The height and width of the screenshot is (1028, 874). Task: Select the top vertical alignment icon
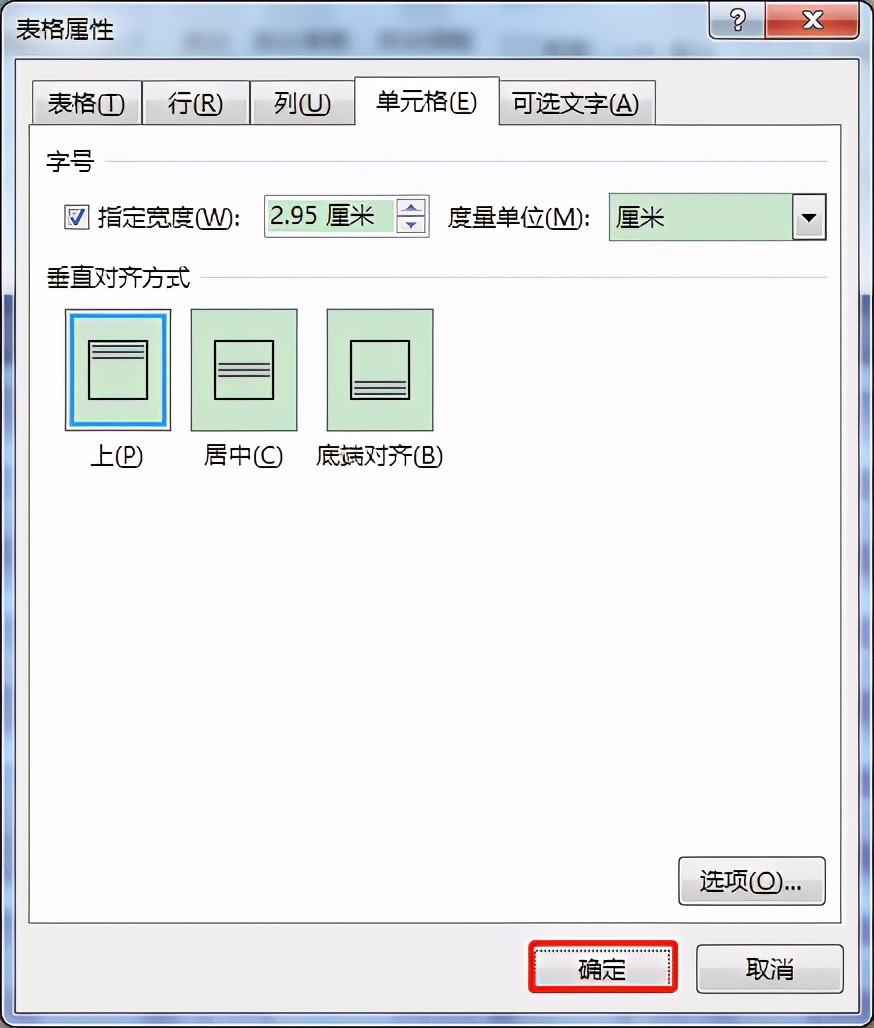pos(118,370)
